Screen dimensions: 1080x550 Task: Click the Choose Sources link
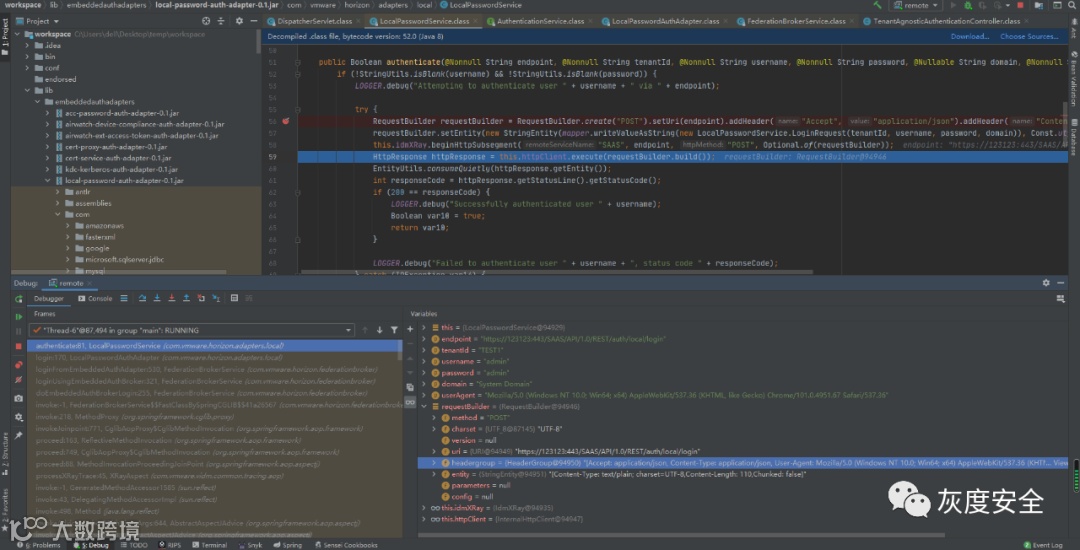[x=1029, y=36]
